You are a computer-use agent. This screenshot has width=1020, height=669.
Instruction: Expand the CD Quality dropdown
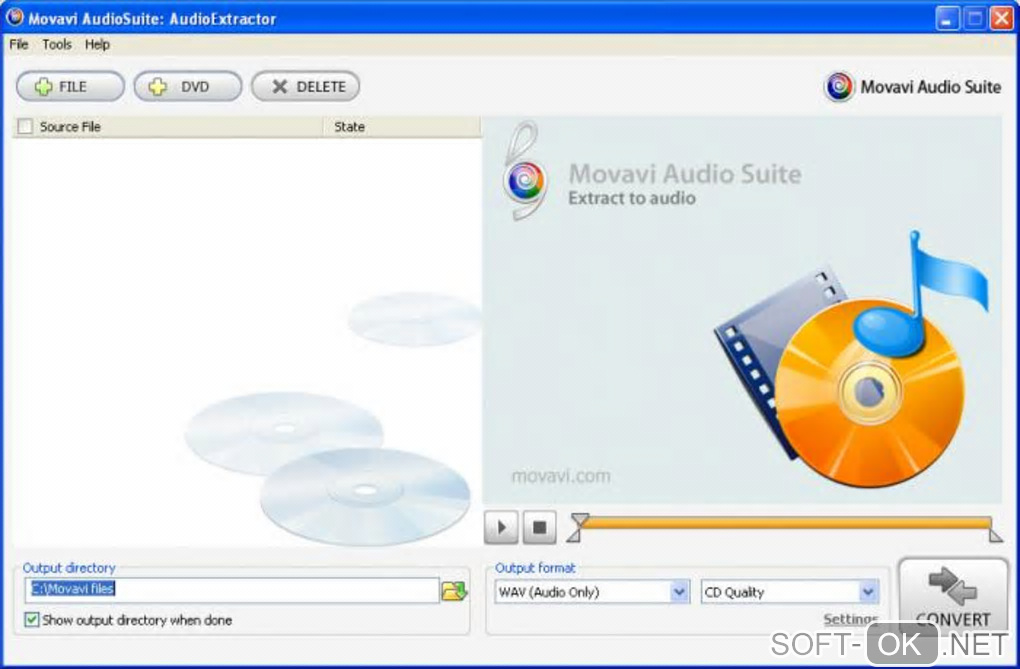click(868, 592)
